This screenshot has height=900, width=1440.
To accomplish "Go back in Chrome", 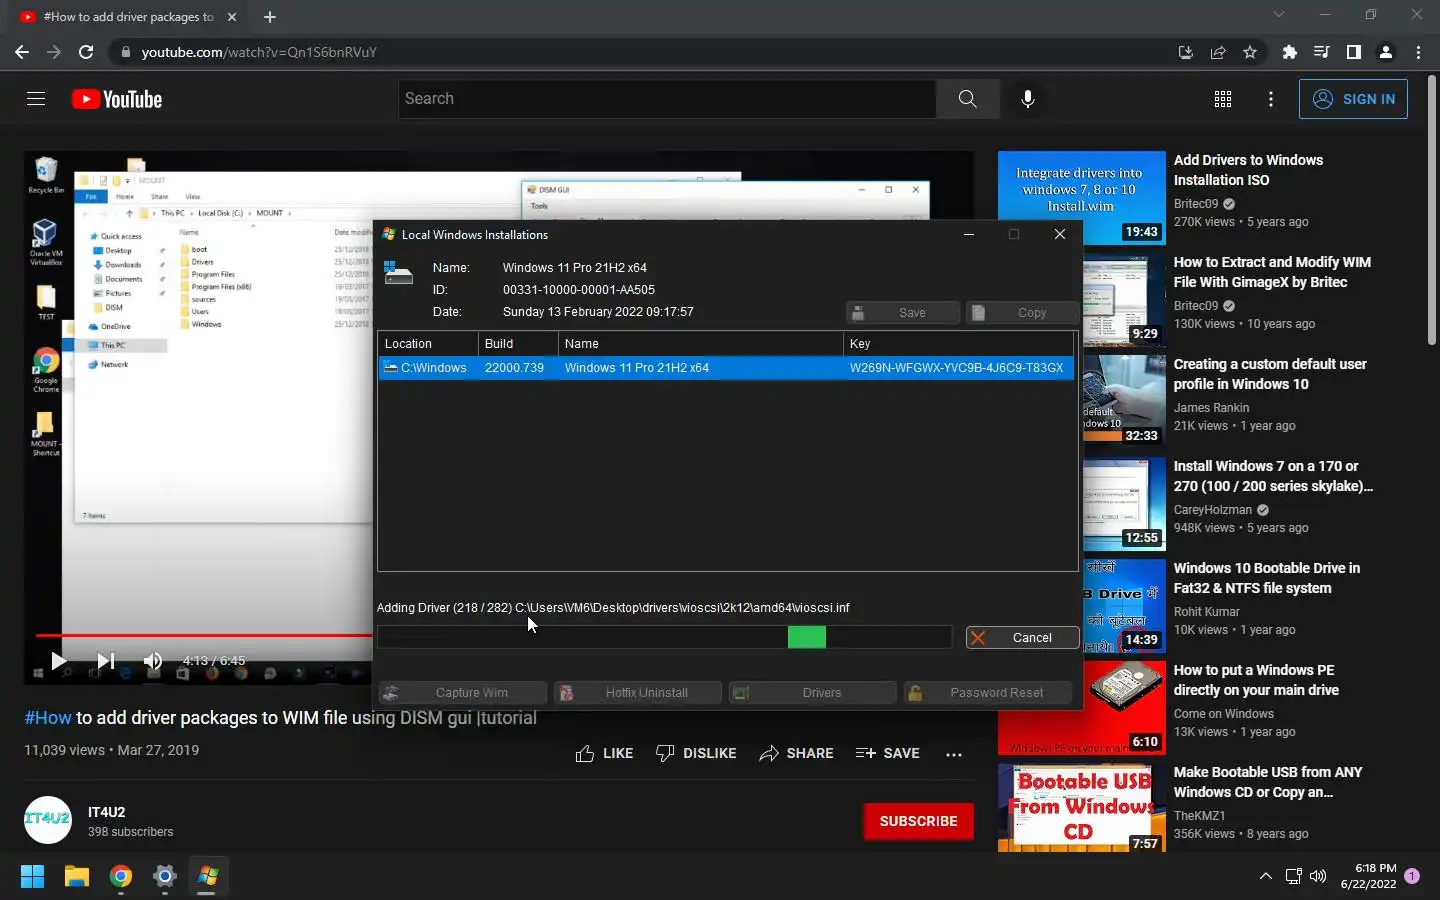I will (22, 52).
